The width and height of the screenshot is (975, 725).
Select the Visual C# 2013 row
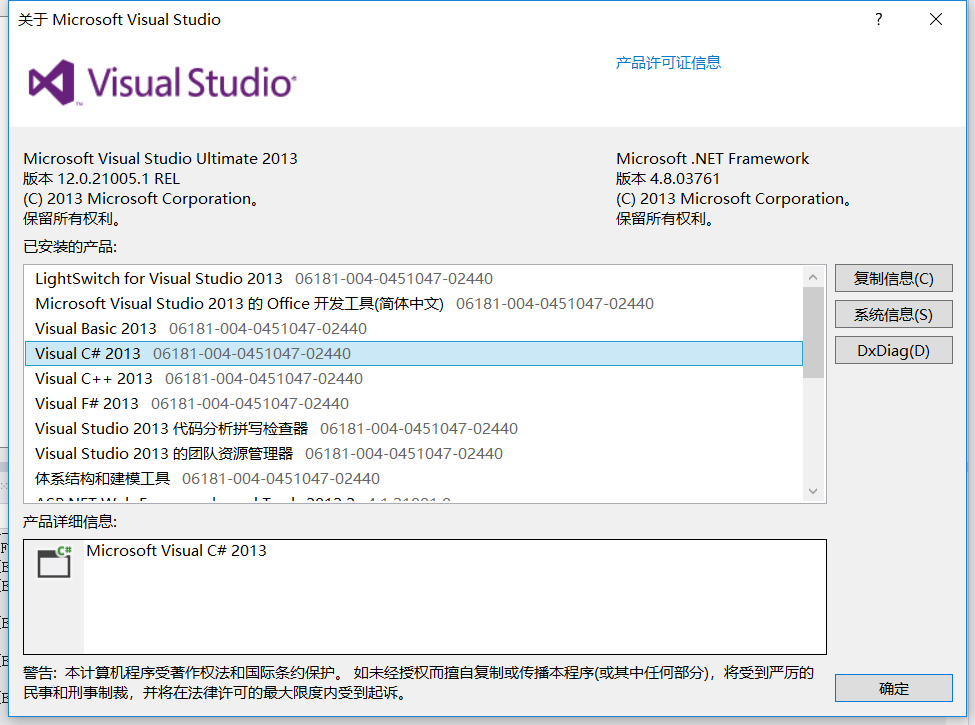[x=414, y=353]
